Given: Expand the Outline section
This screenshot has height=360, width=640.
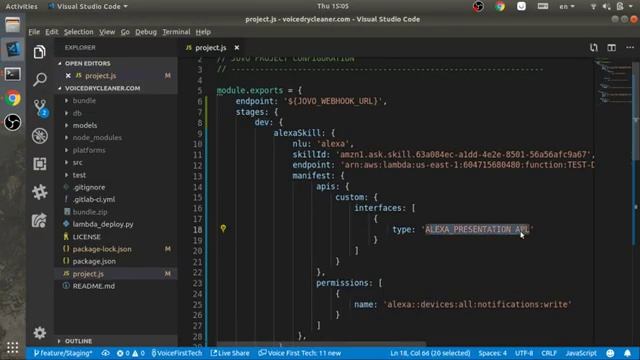Looking at the screenshot, I should pyautogui.click(x=78, y=341).
